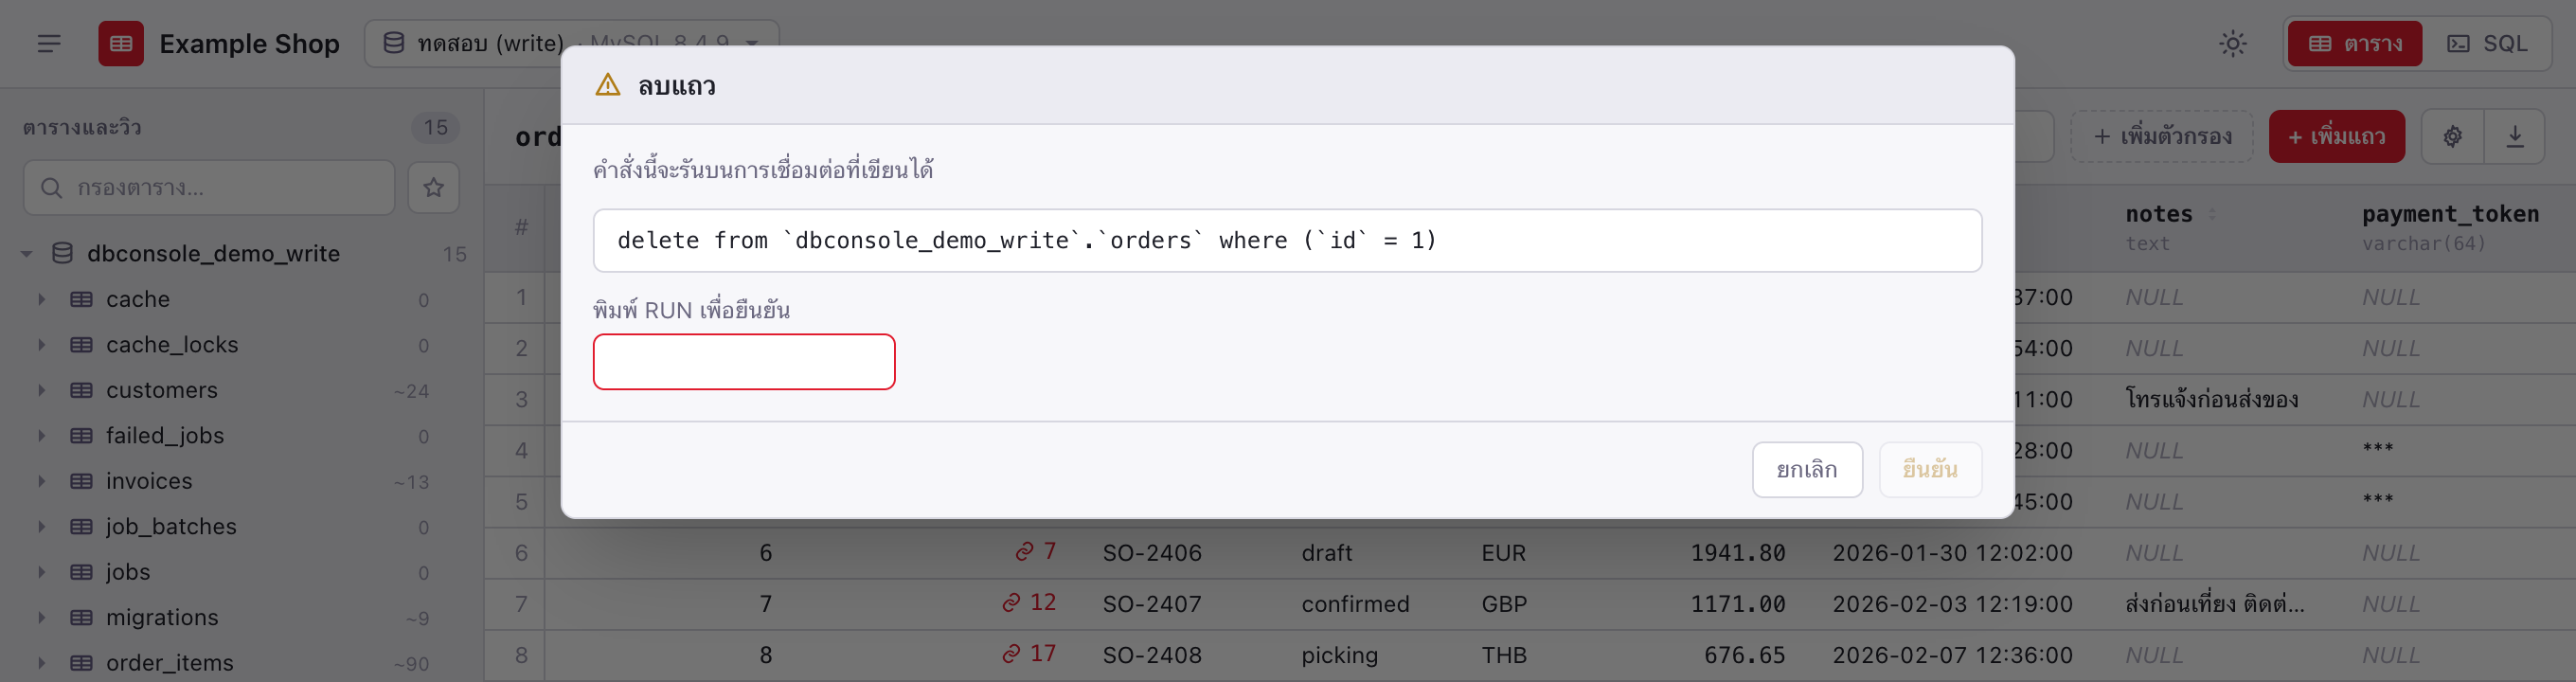Open the customer link 17 in row 8
The height and width of the screenshot is (682, 2576).
coord(1029,653)
